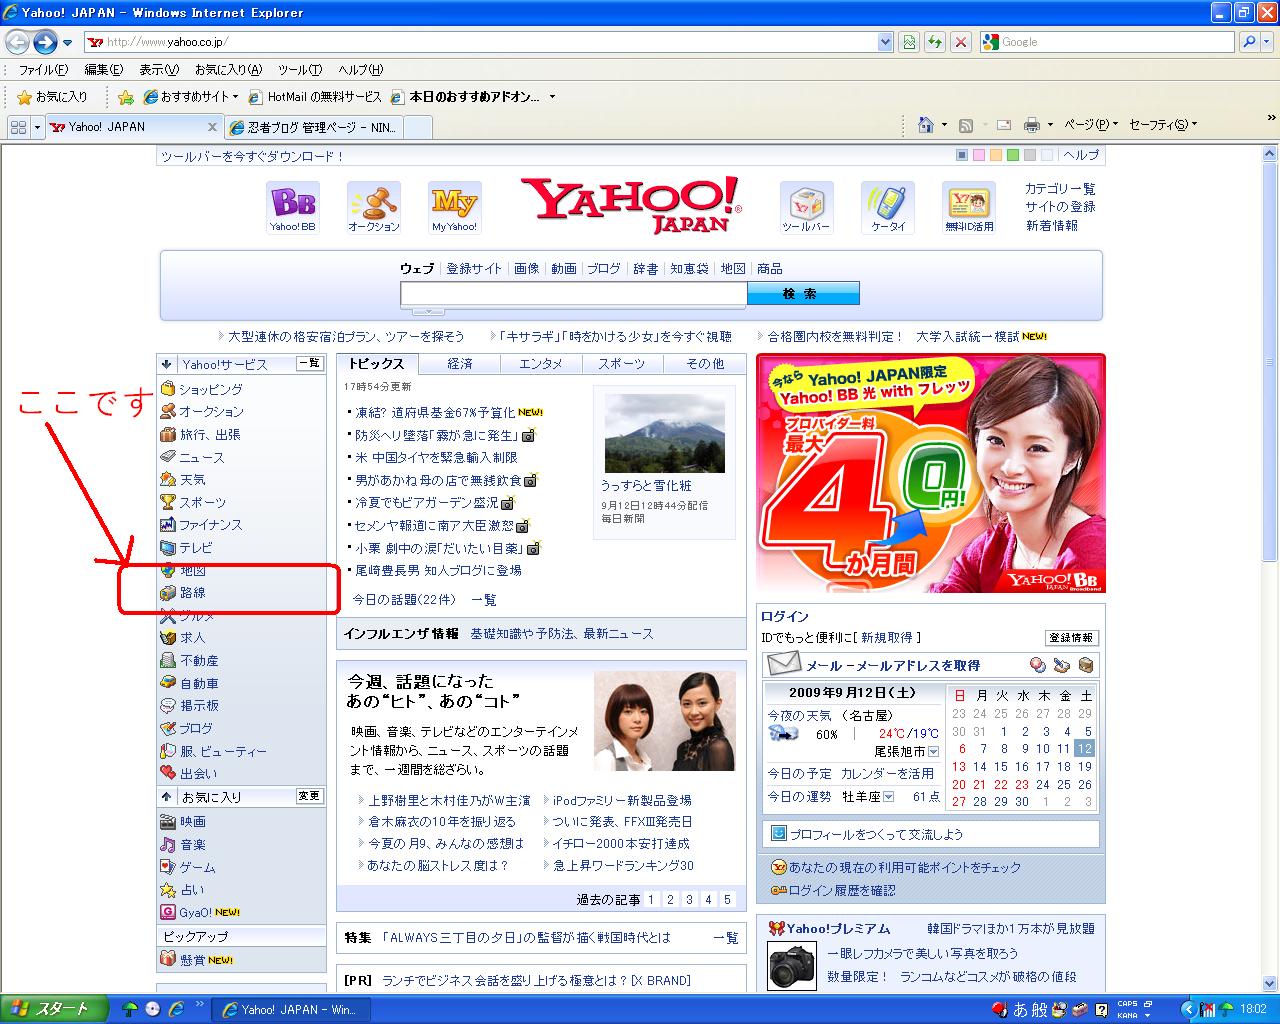Click the Toolbar (ツールバー) icon
Viewport: 1280px width, 1024px height.
click(x=806, y=207)
